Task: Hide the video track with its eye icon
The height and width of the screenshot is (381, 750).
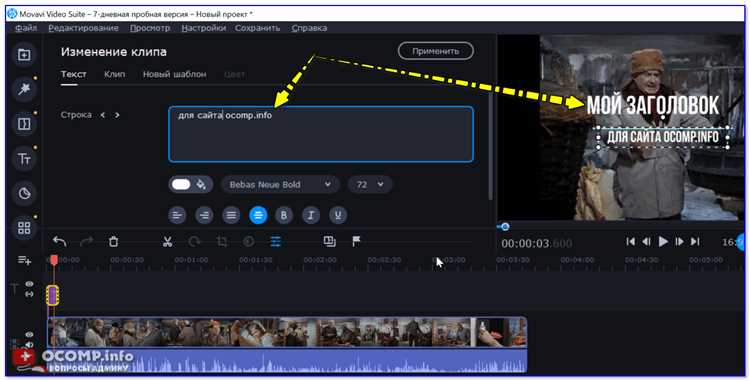Action: (29, 335)
